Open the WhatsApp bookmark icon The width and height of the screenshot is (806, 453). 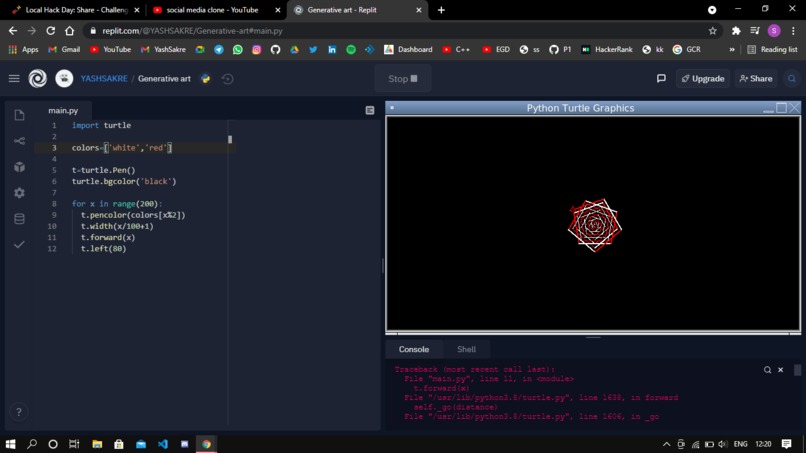237,49
